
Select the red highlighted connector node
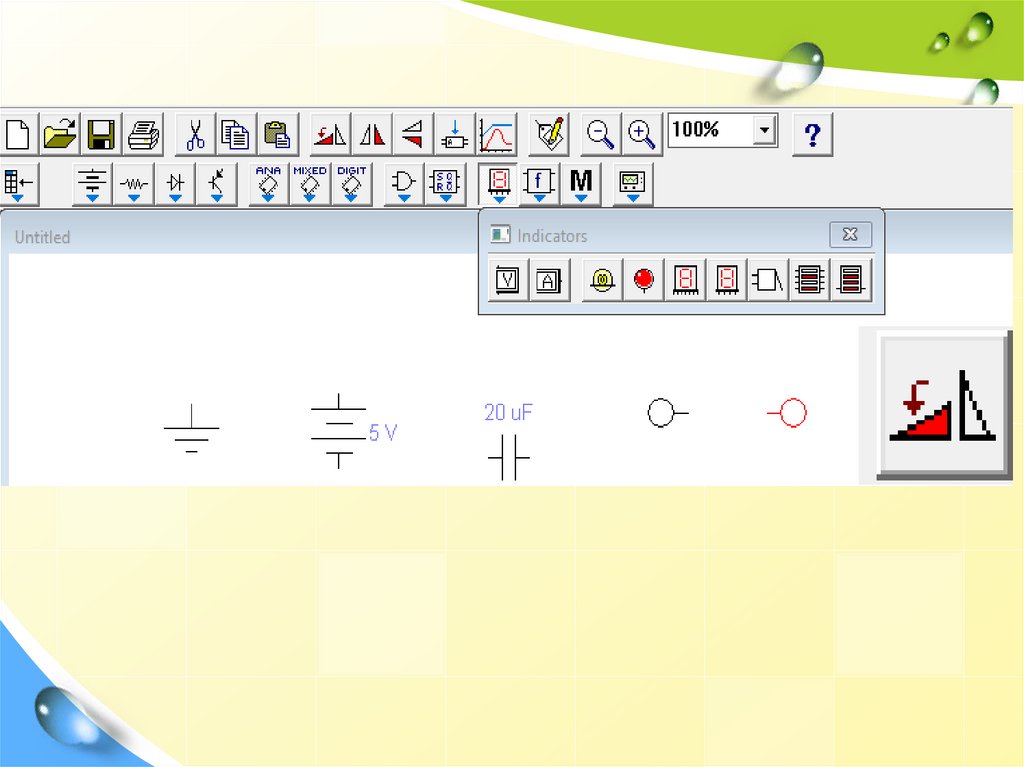[787, 413]
